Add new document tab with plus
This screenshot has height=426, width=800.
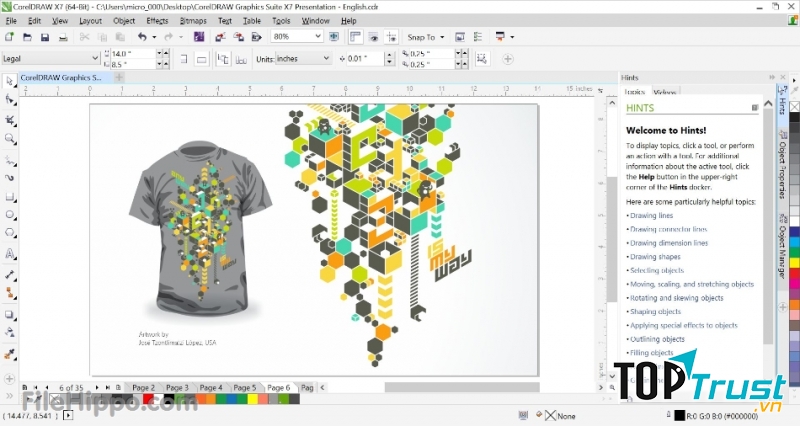[119, 78]
